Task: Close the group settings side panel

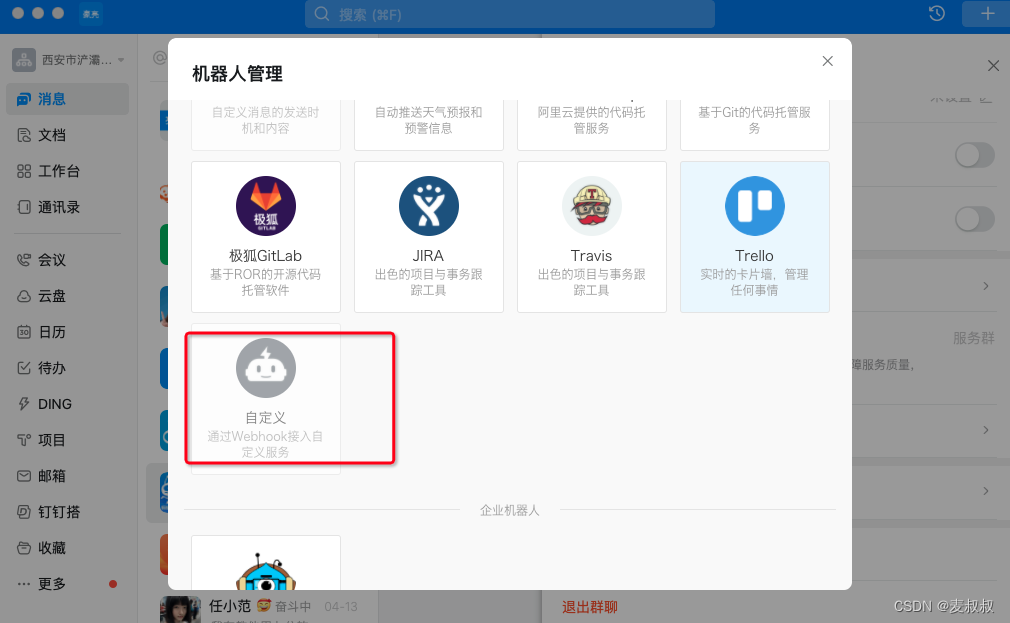Action: (x=993, y=66)
